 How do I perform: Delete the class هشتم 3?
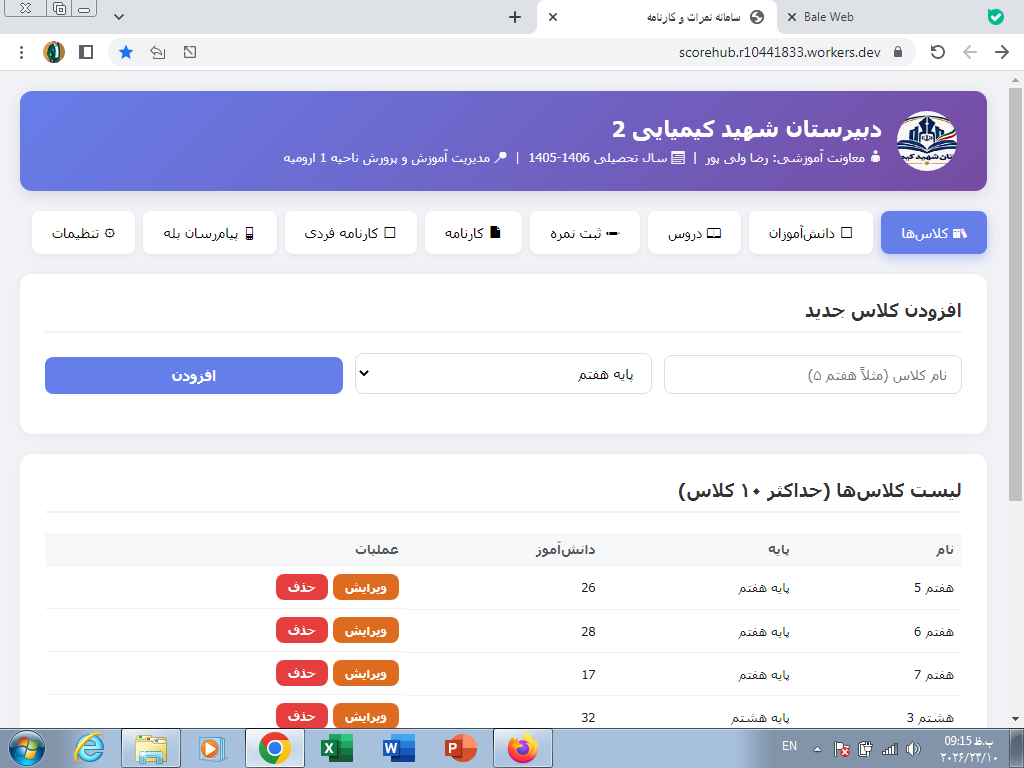302,716
